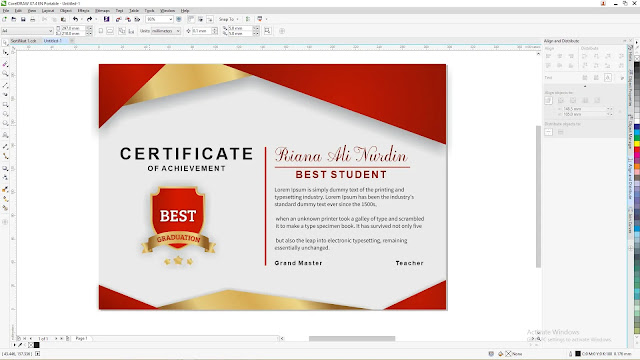Select the Drop Shadow tool
This screenshot has width=640, height=360.
pyautogui.click(x=5, y=168)
